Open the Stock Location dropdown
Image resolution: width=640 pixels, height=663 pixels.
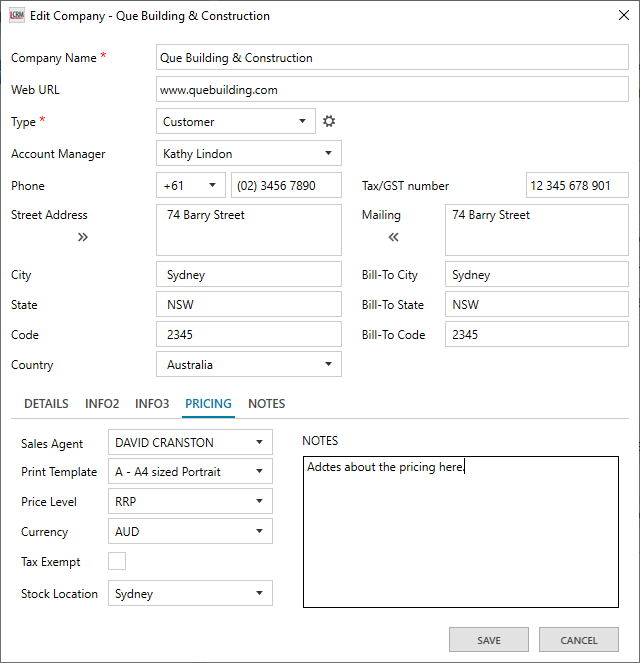[x=190, y=594]
